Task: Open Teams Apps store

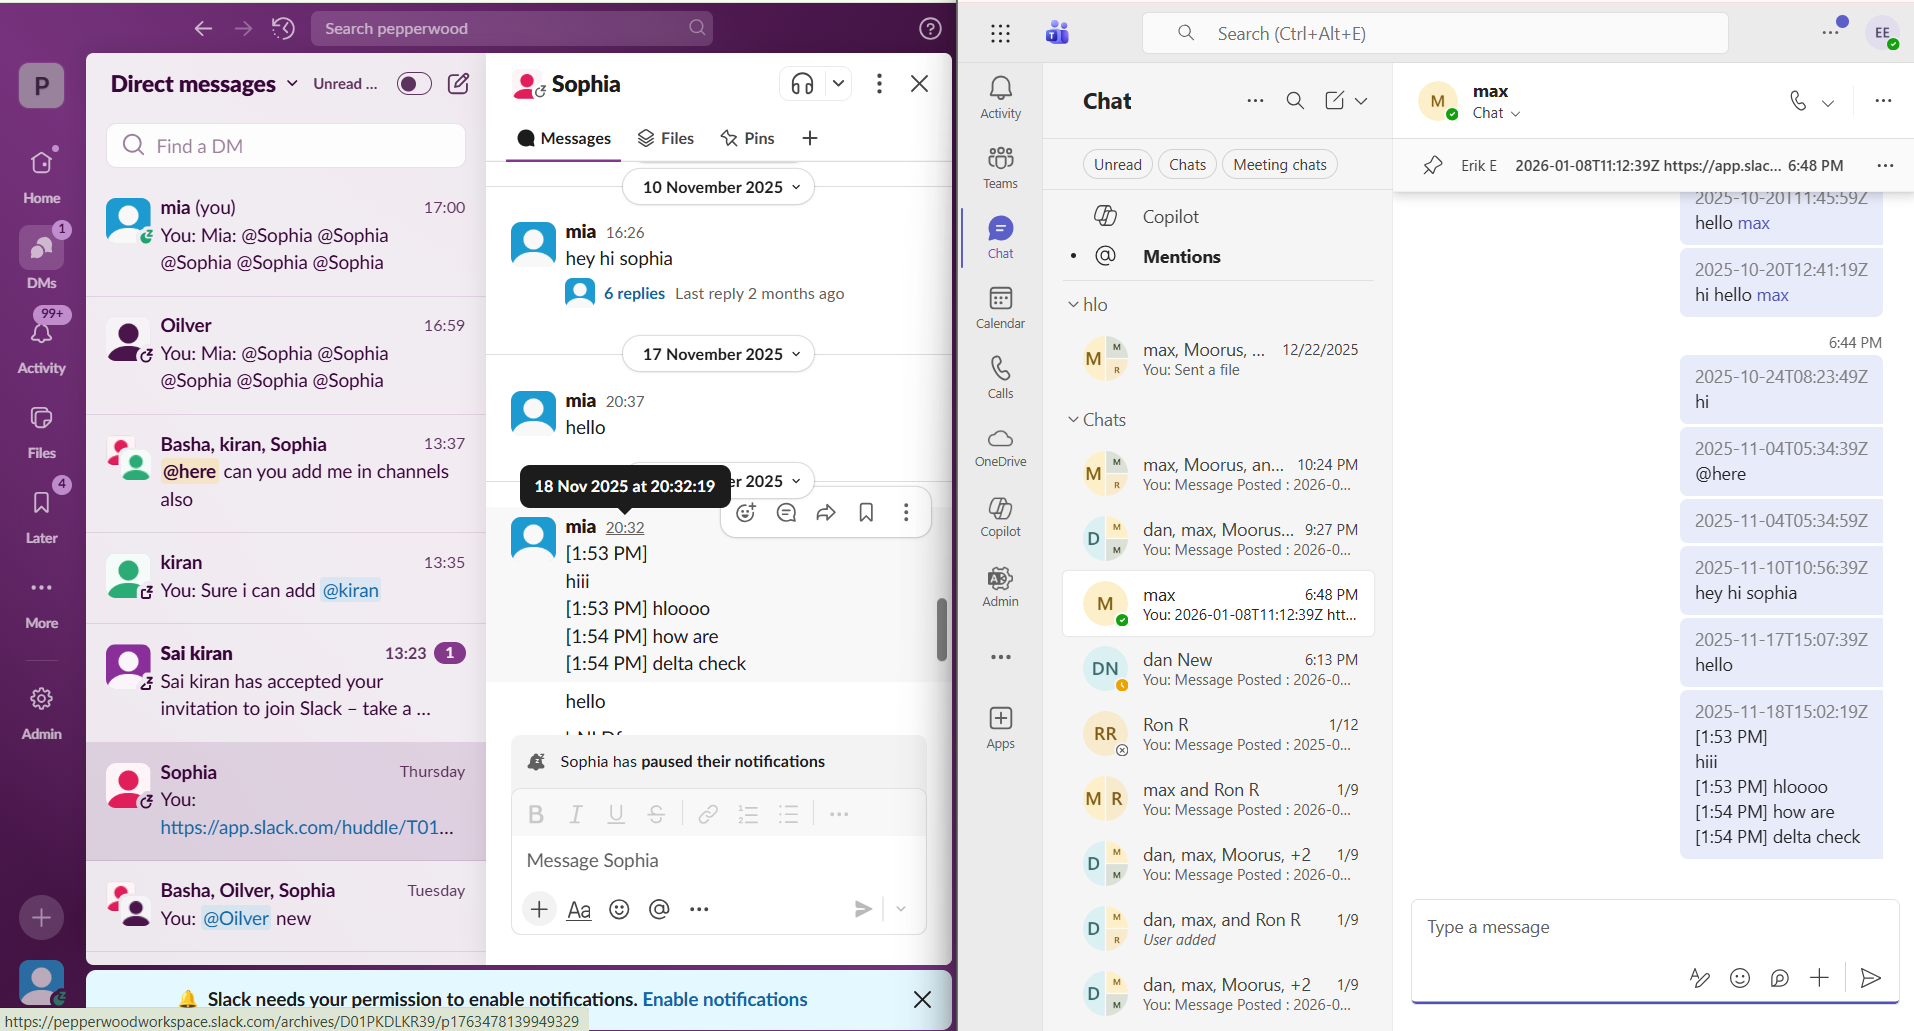Action: point(1000,729)
